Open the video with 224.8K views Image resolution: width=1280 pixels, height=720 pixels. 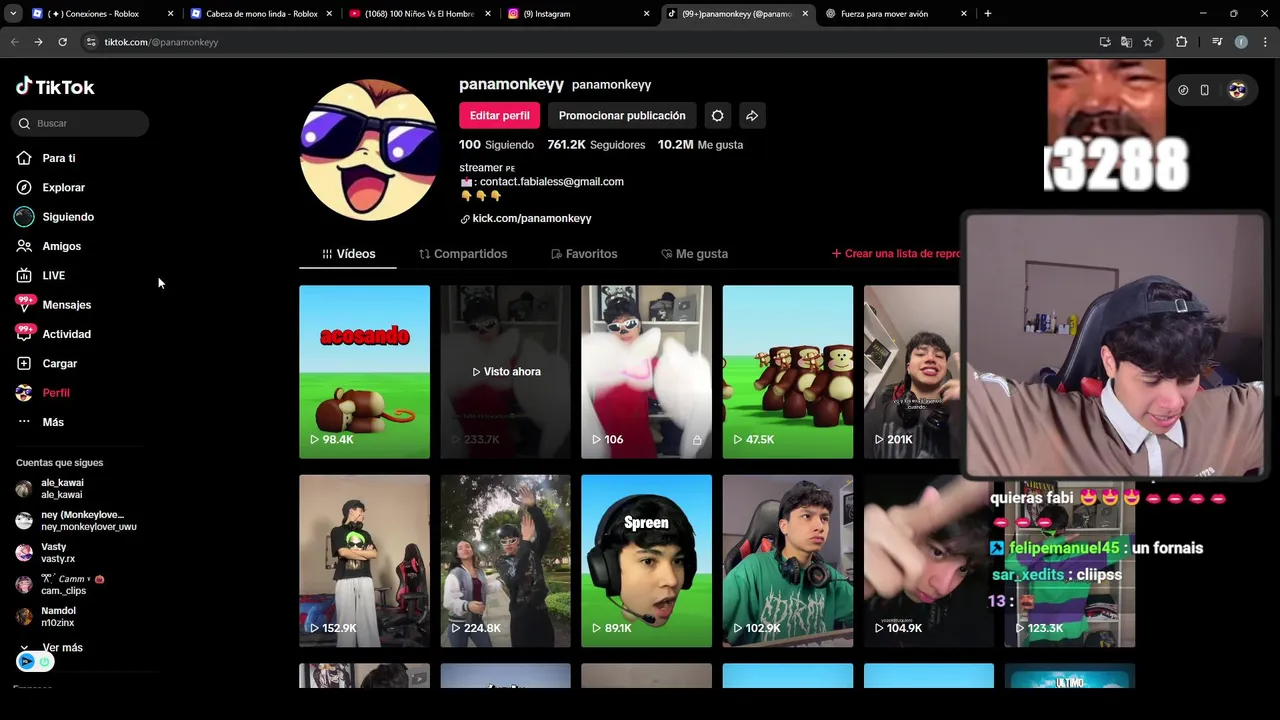(x=505, y=561)
